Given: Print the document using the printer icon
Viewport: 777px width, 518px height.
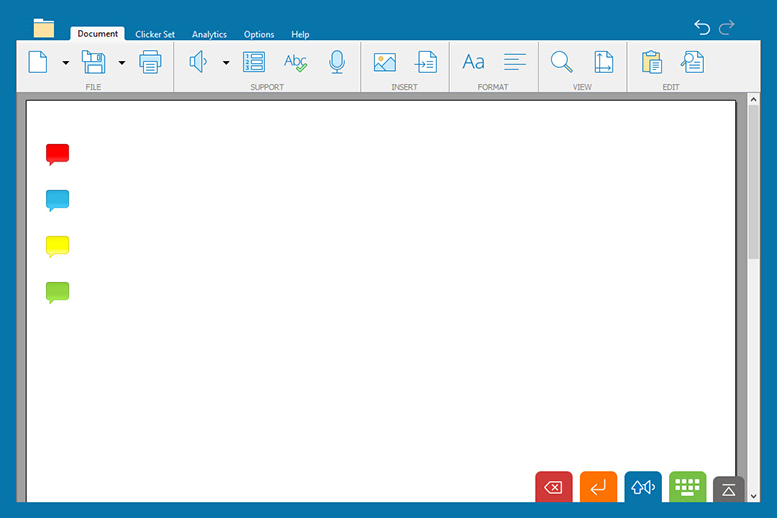Looking at the screenshot, I should coord(150,62).
